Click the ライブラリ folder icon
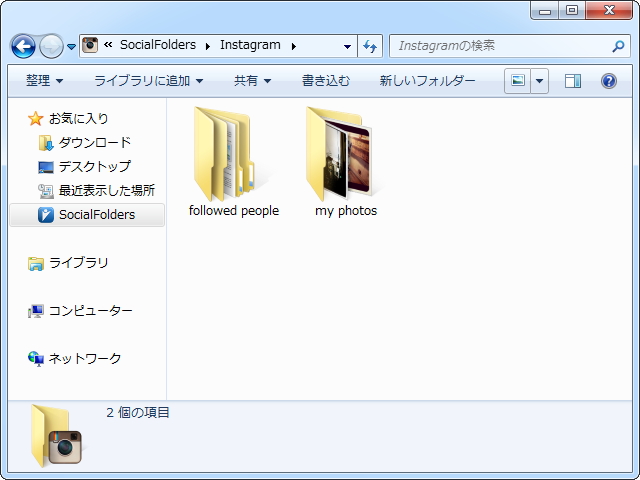 coord(36,264)
